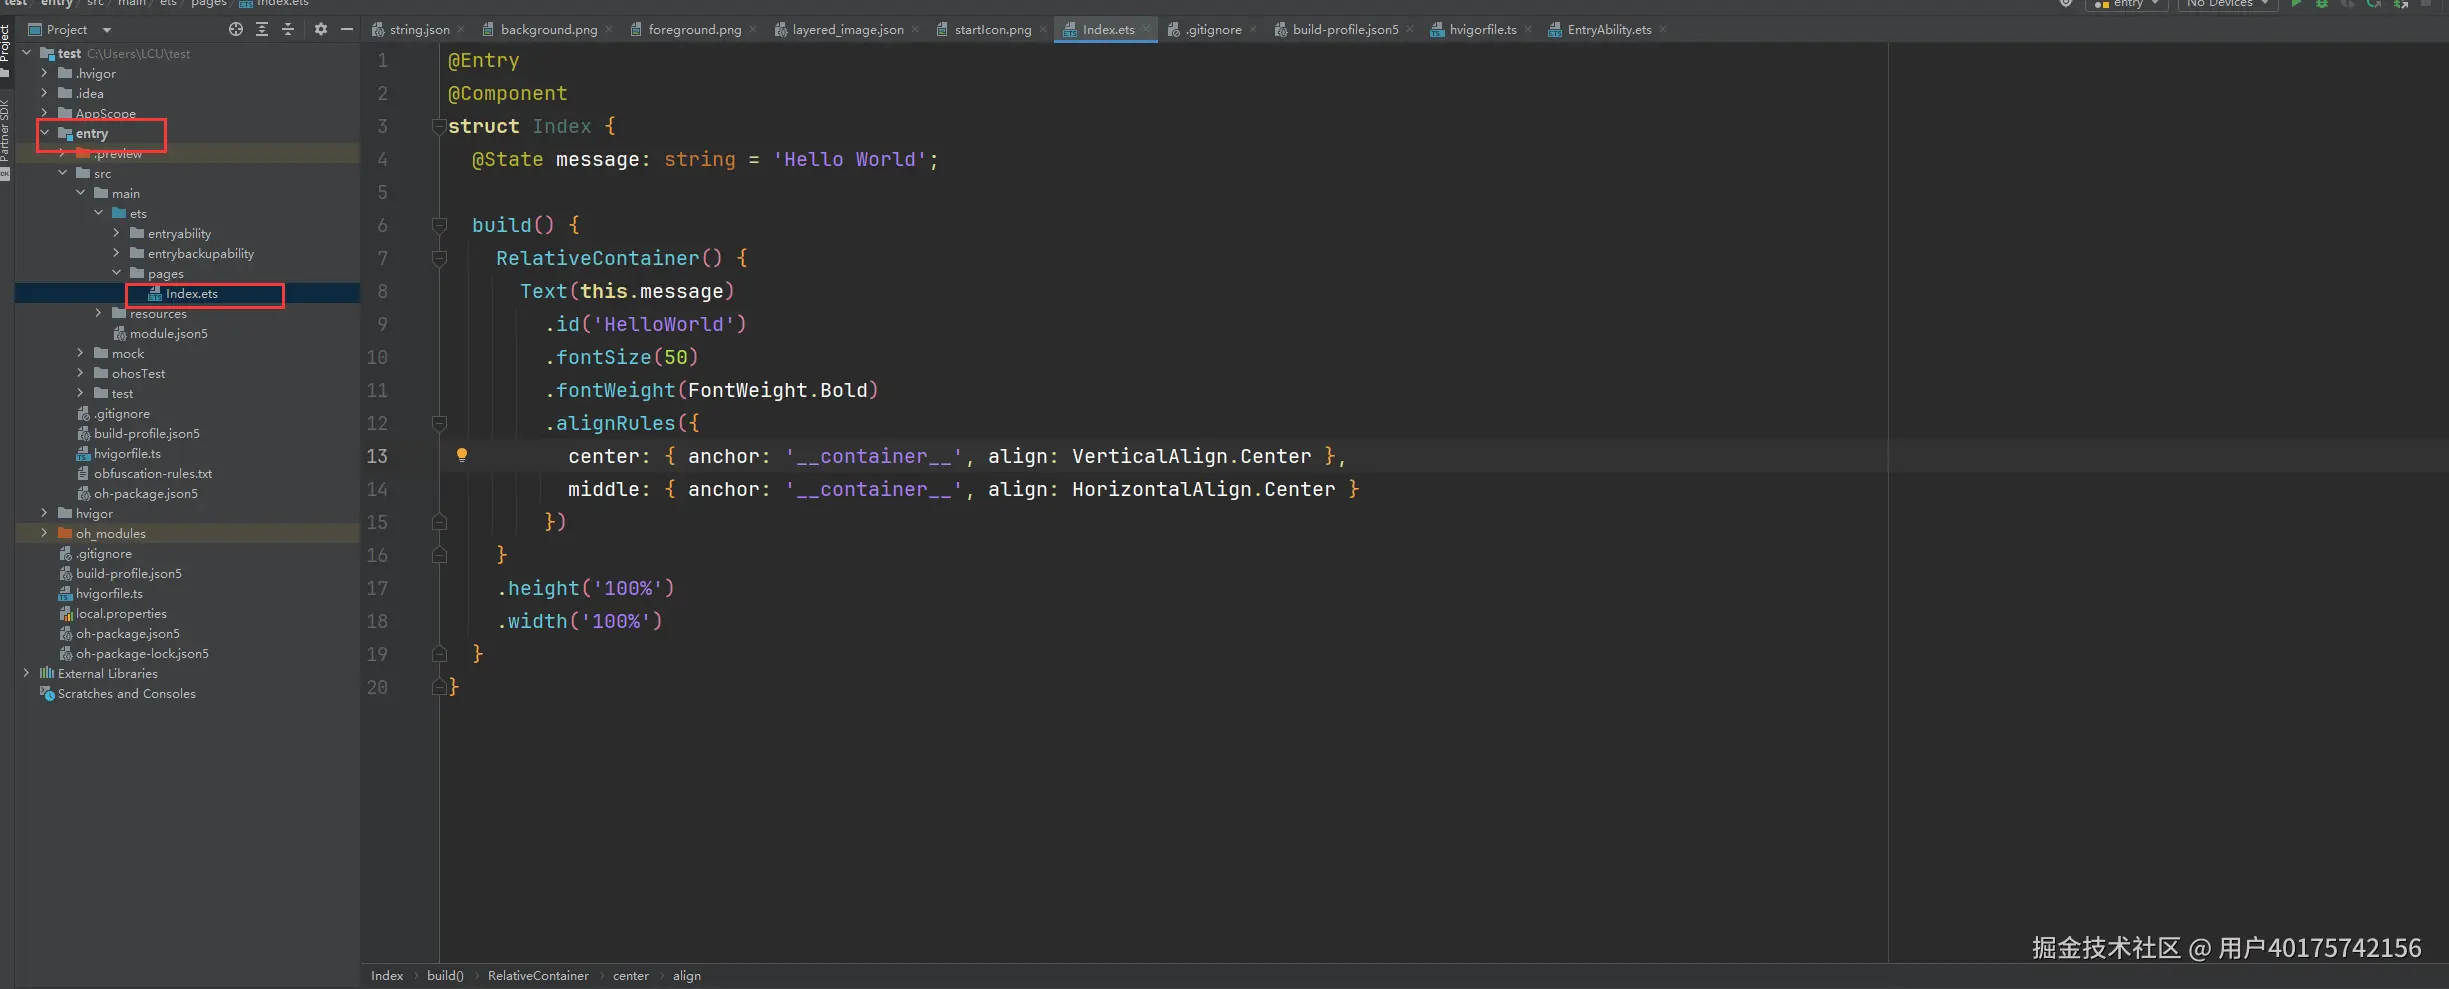The image size is (2449, 989).
Task: Close the background.png tab
Action: click(609, 29)
